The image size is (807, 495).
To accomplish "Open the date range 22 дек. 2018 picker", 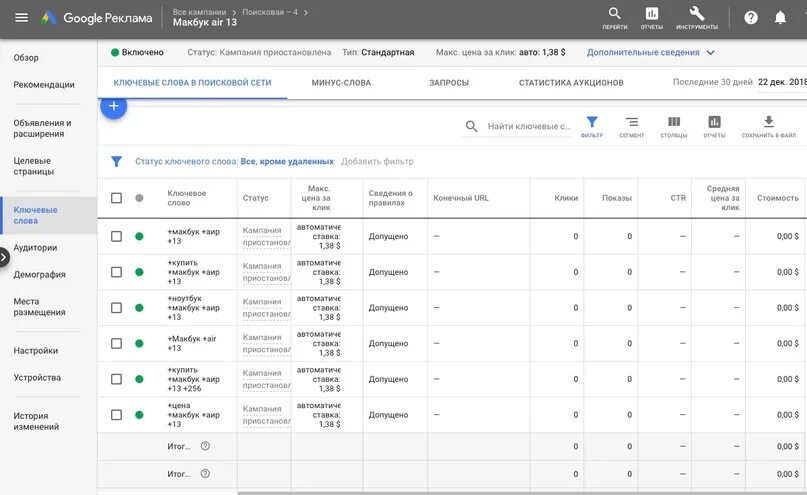I will pos(782,82).
